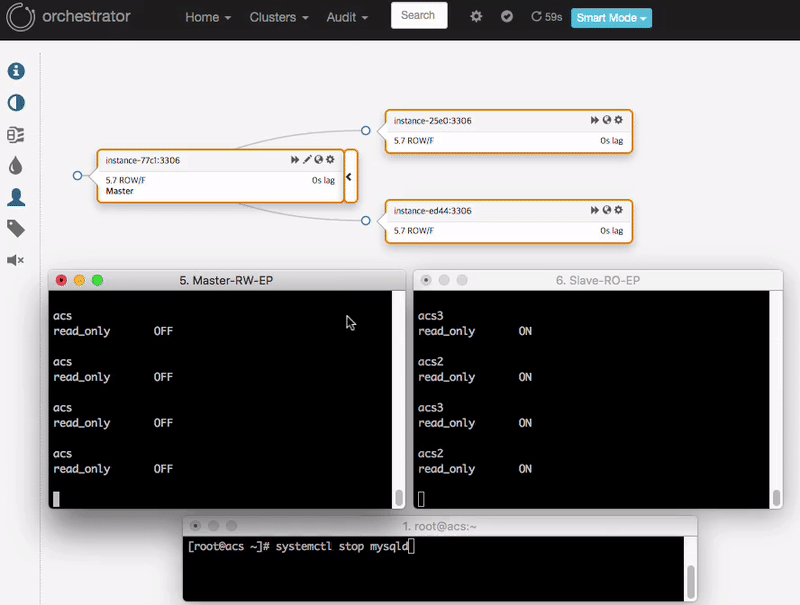Open the Home menu
The image size is (800, 605).
206,17
